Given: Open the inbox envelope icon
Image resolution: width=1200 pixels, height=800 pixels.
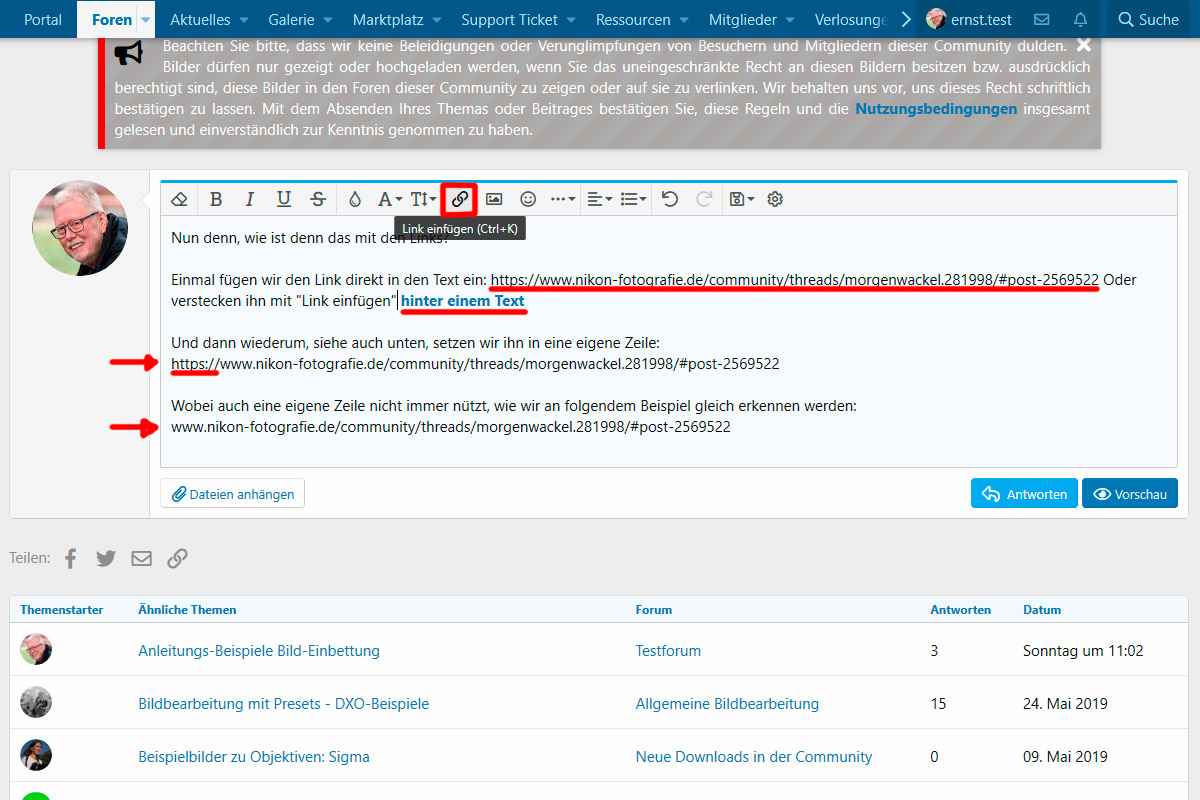Looking at the screenshot, I should tap(1042, 19).
